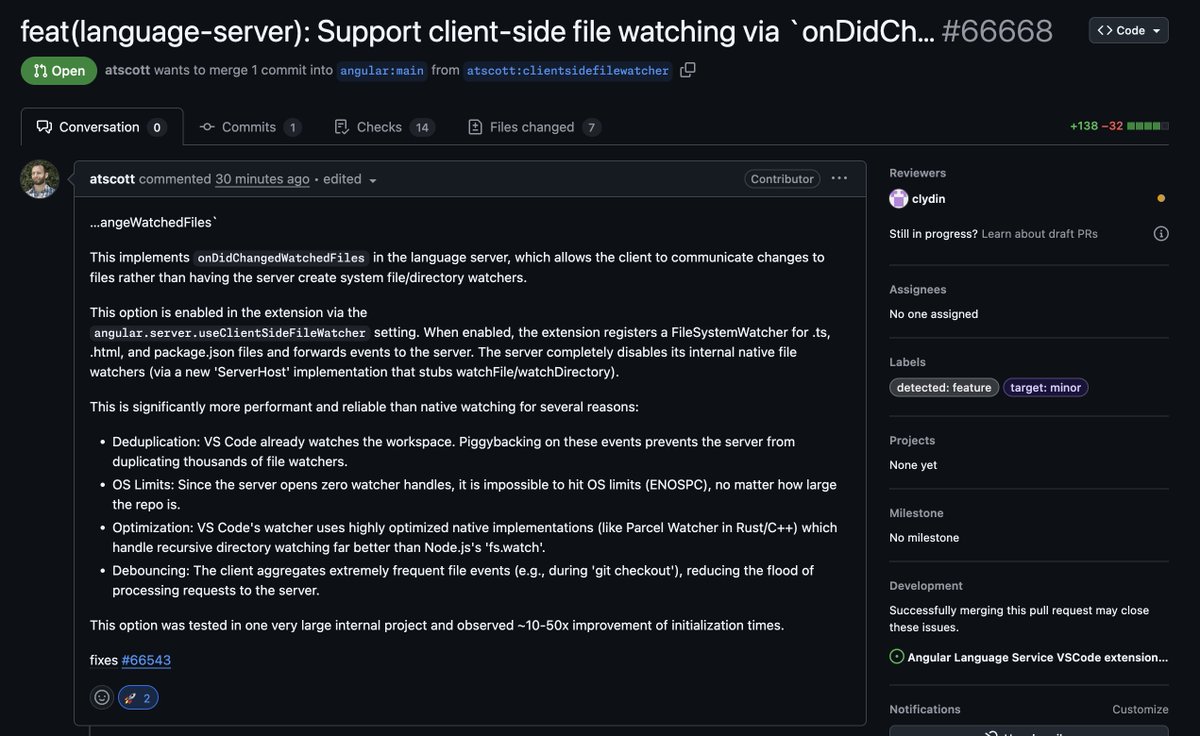Click the Assignees section heading
1200x736 pixels.
click(917, 290)
